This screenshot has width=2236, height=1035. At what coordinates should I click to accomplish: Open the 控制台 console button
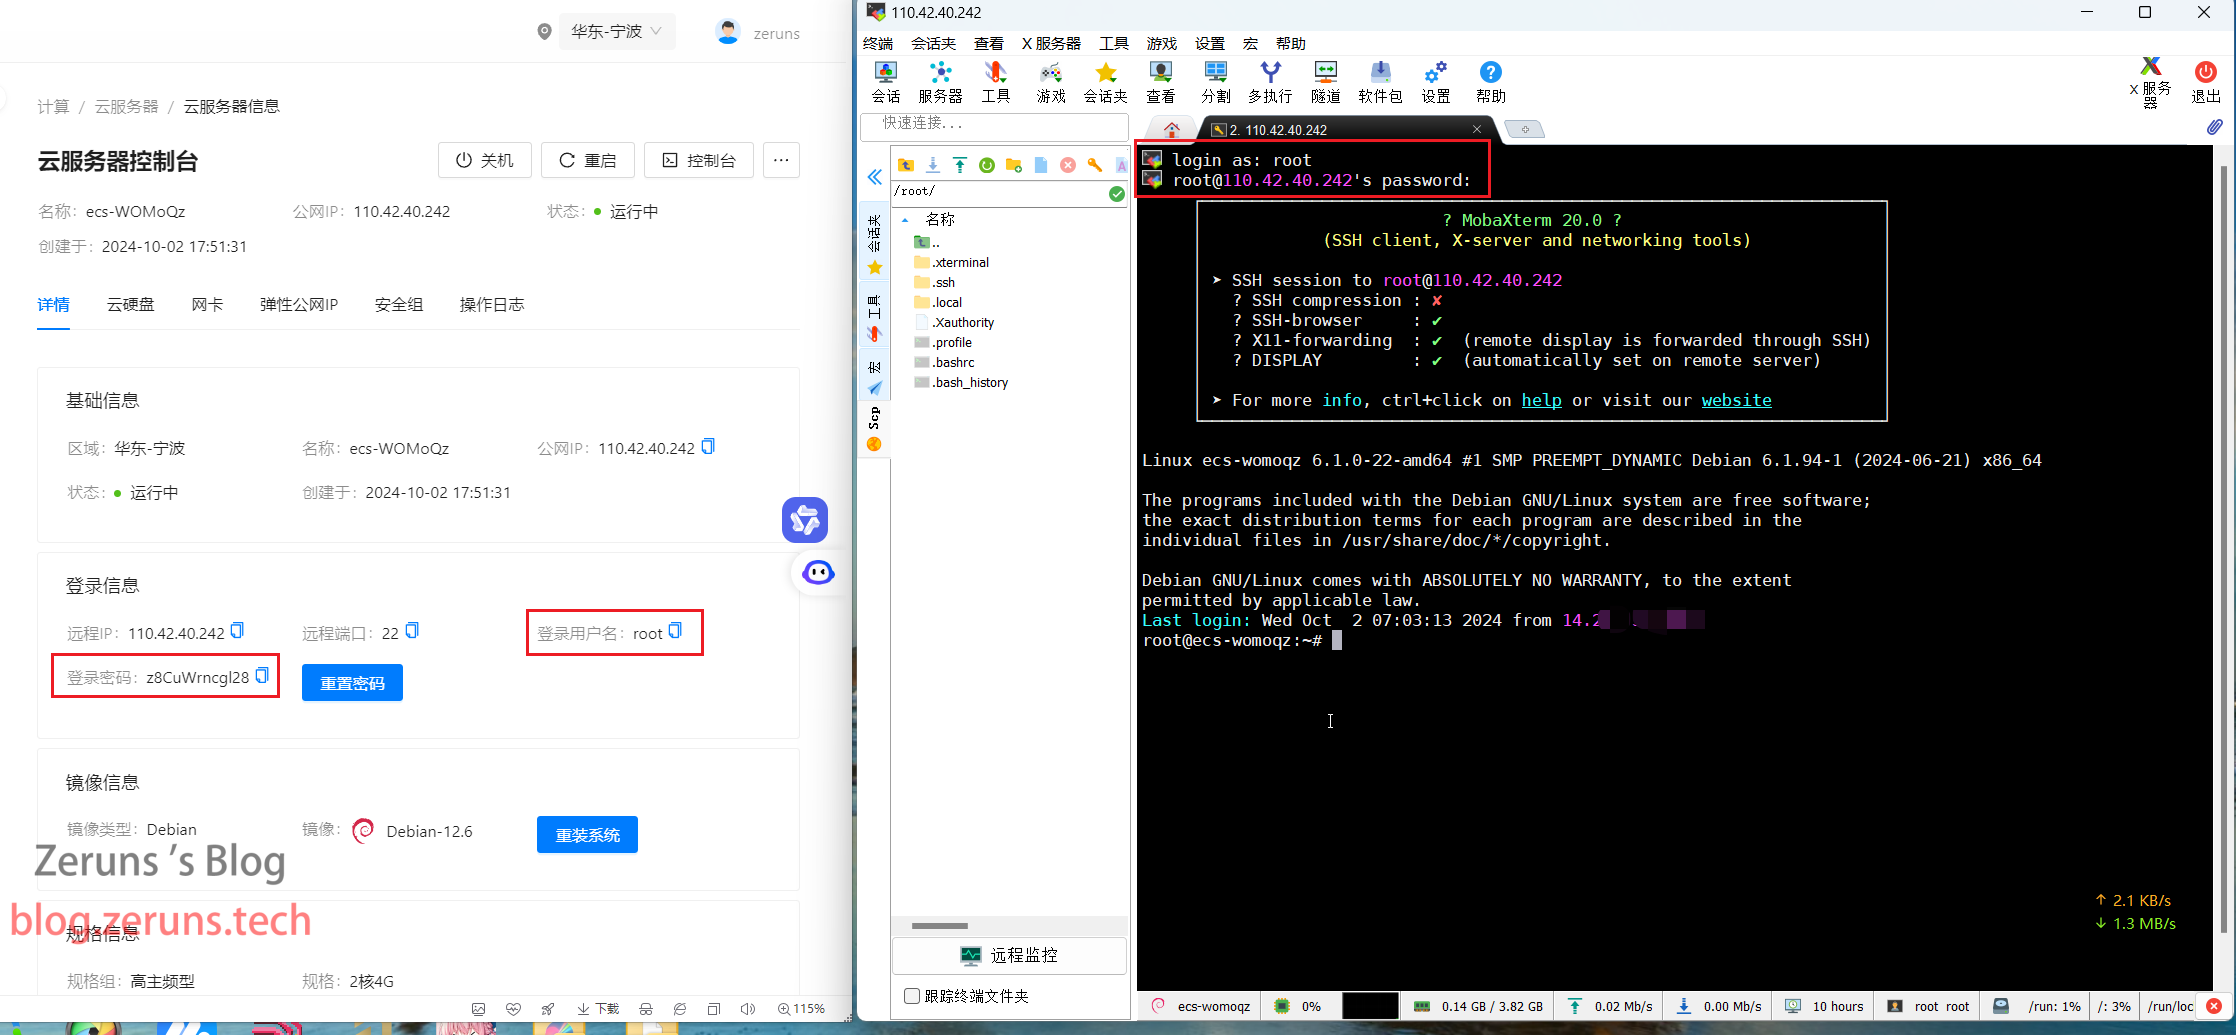coord(698,160)
